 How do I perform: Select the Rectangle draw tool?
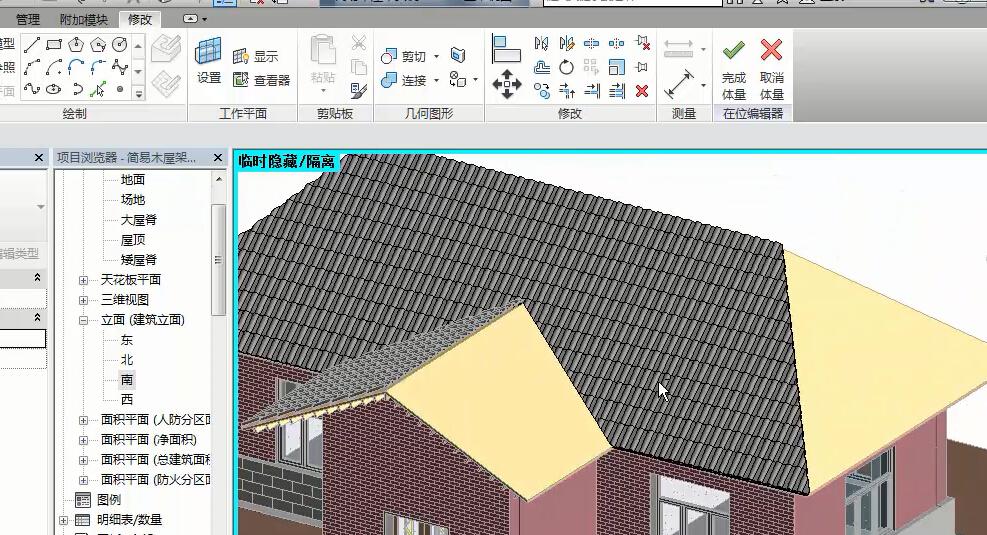point(54,45)
